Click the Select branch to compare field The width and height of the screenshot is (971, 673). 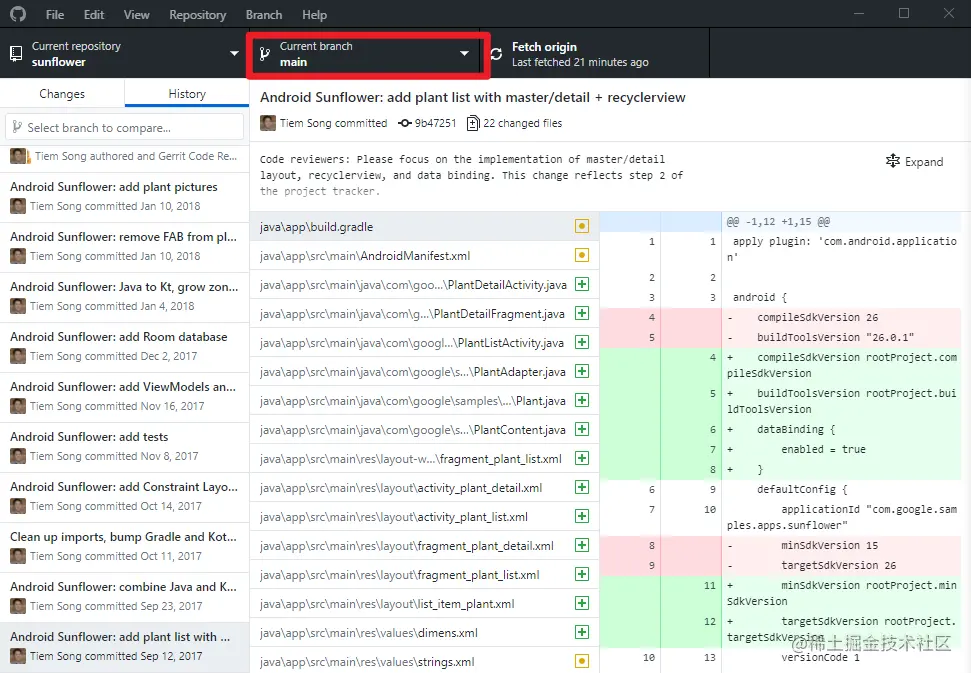124,127
